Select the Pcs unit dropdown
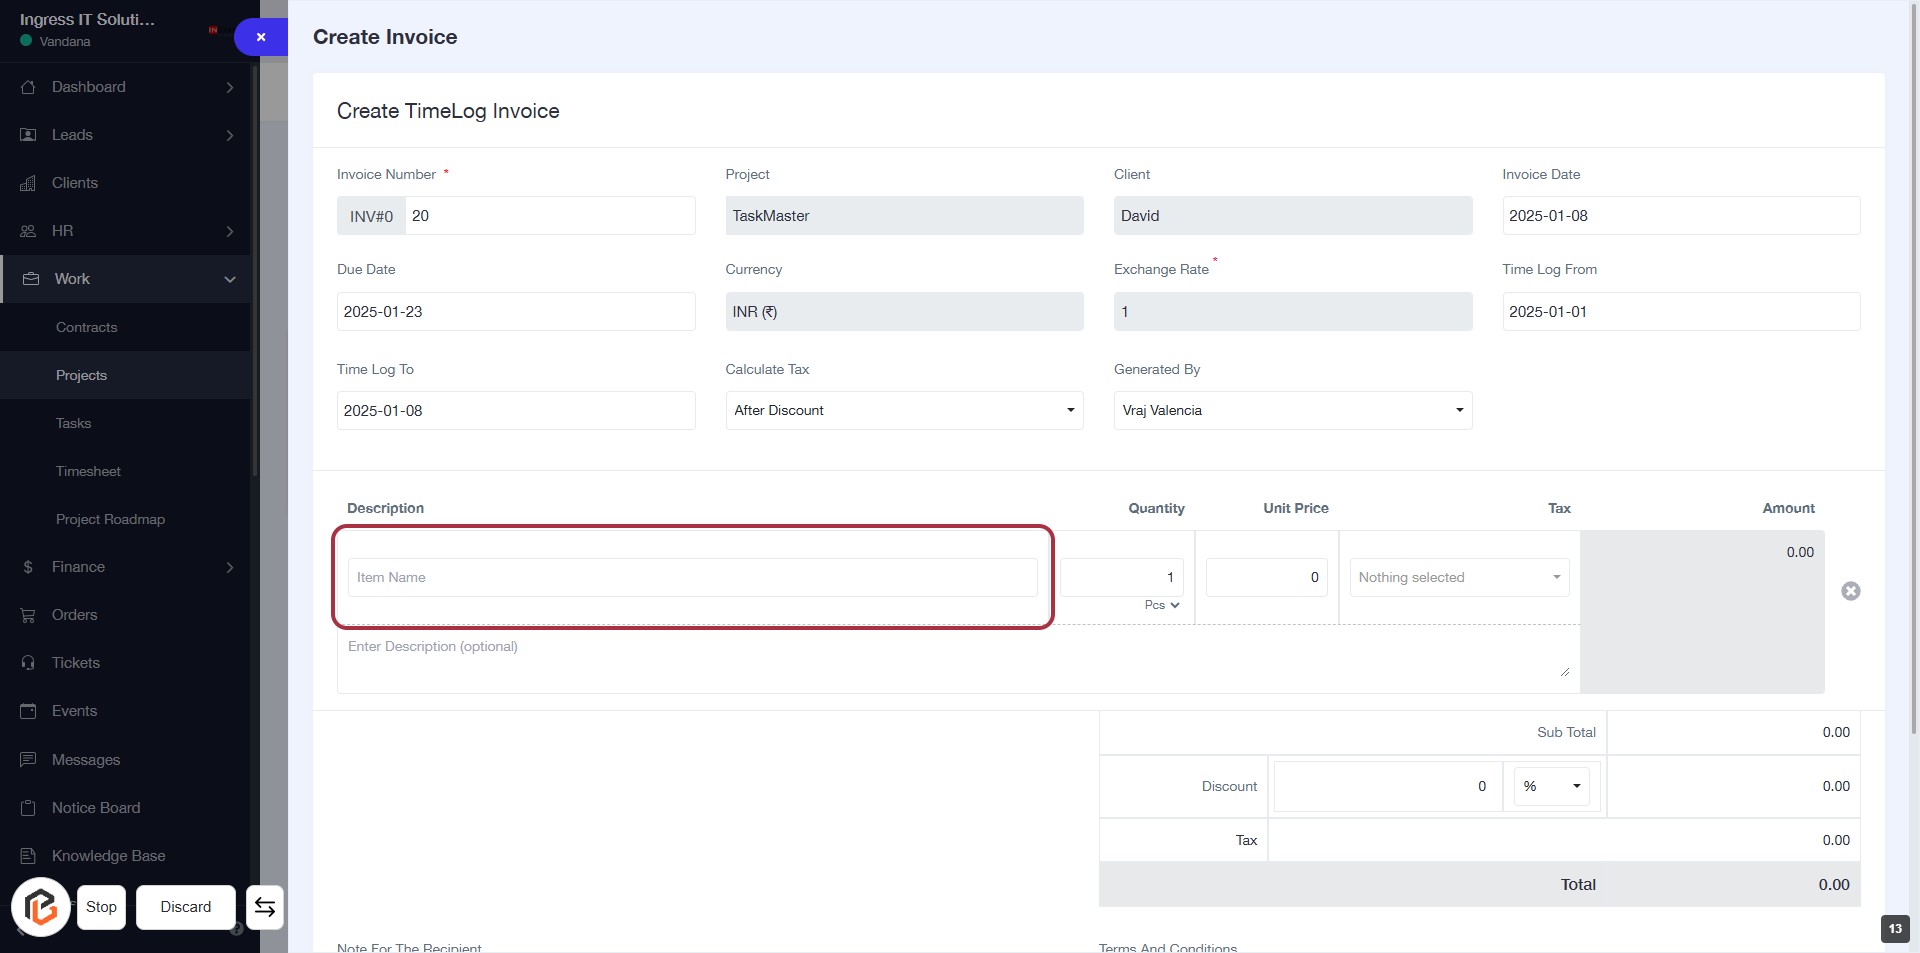Viewport: 1920px width, 953px height. 1162,605
